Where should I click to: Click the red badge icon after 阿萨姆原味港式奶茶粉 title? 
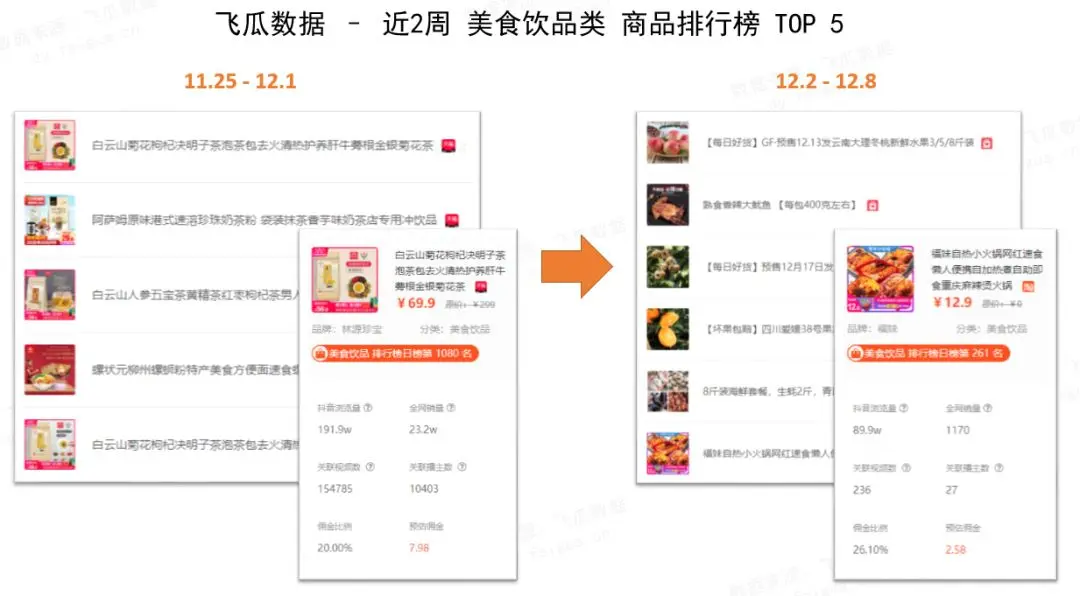(x=452, y=220)
